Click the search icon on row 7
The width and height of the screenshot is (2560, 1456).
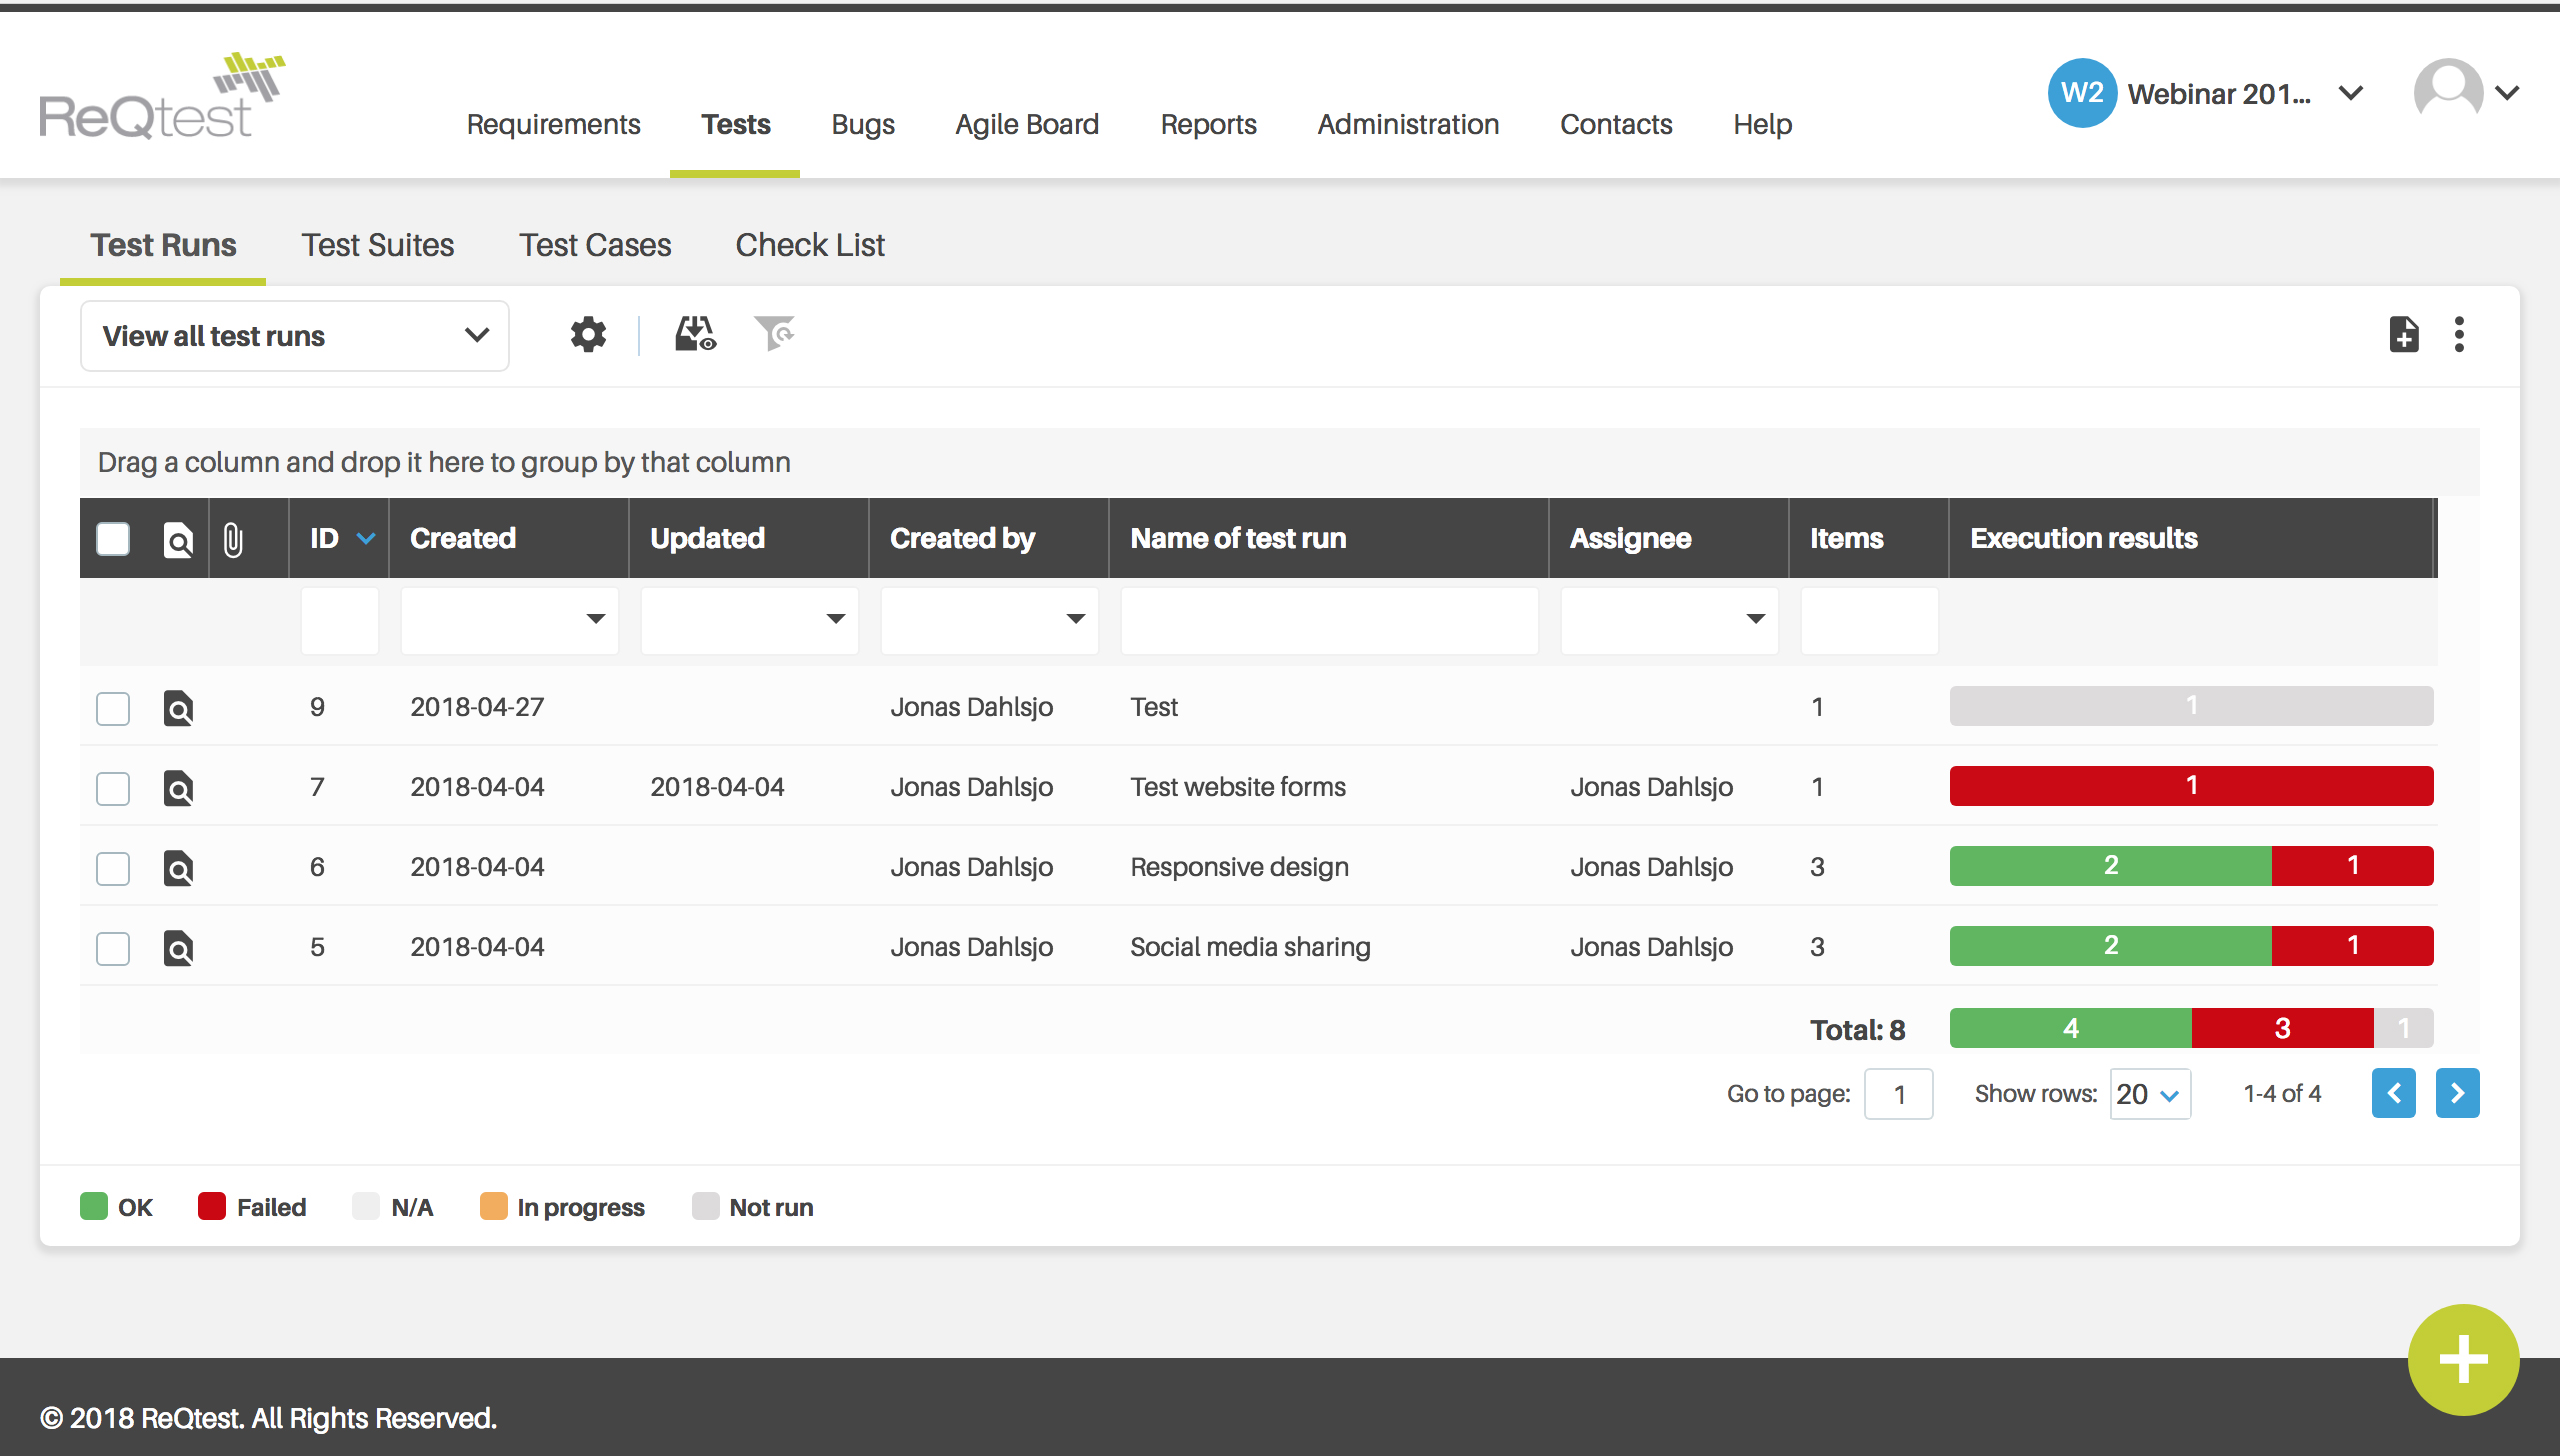tap(176, 788)
